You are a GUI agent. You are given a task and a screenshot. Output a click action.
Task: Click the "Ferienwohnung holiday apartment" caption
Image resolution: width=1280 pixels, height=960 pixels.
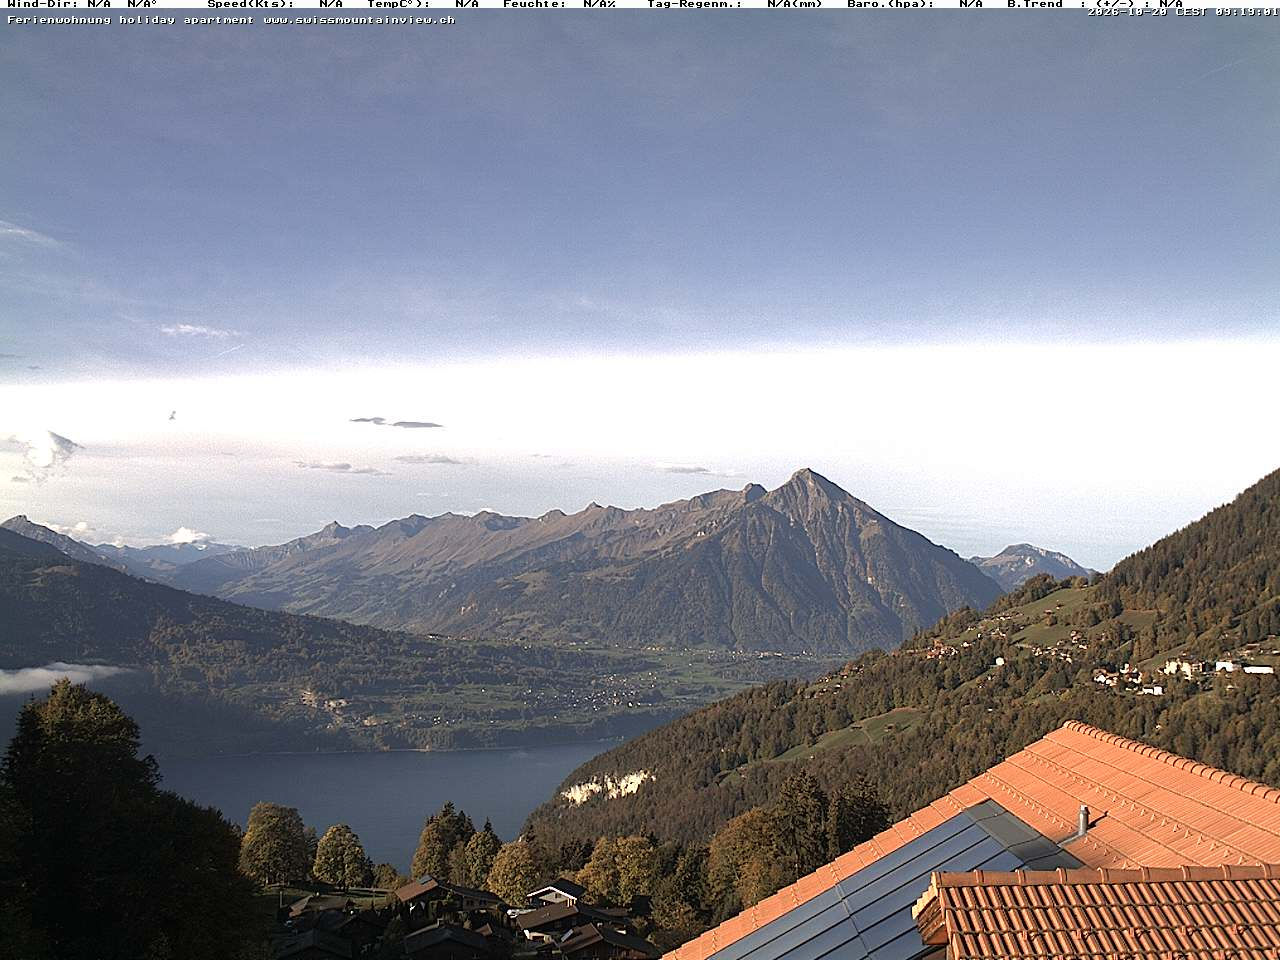click(131, 20)
